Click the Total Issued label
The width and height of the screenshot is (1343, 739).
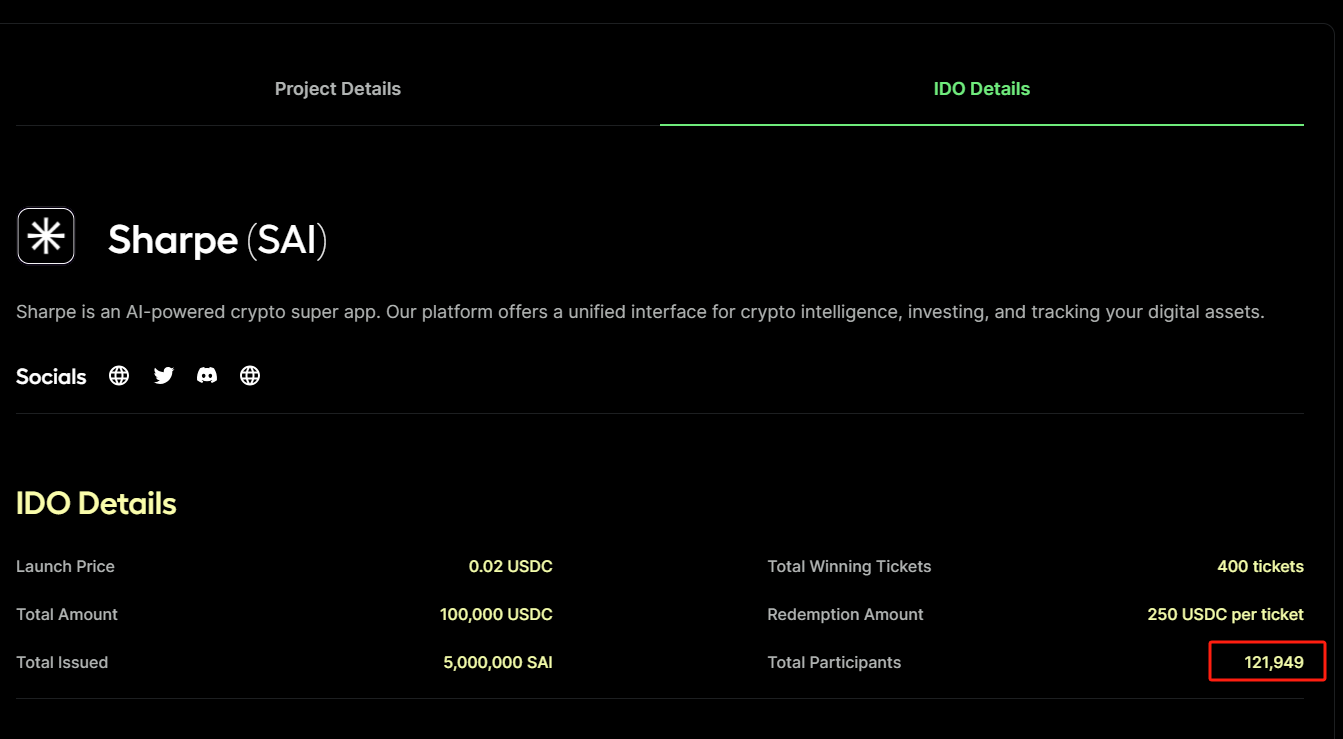pos(62,662)
